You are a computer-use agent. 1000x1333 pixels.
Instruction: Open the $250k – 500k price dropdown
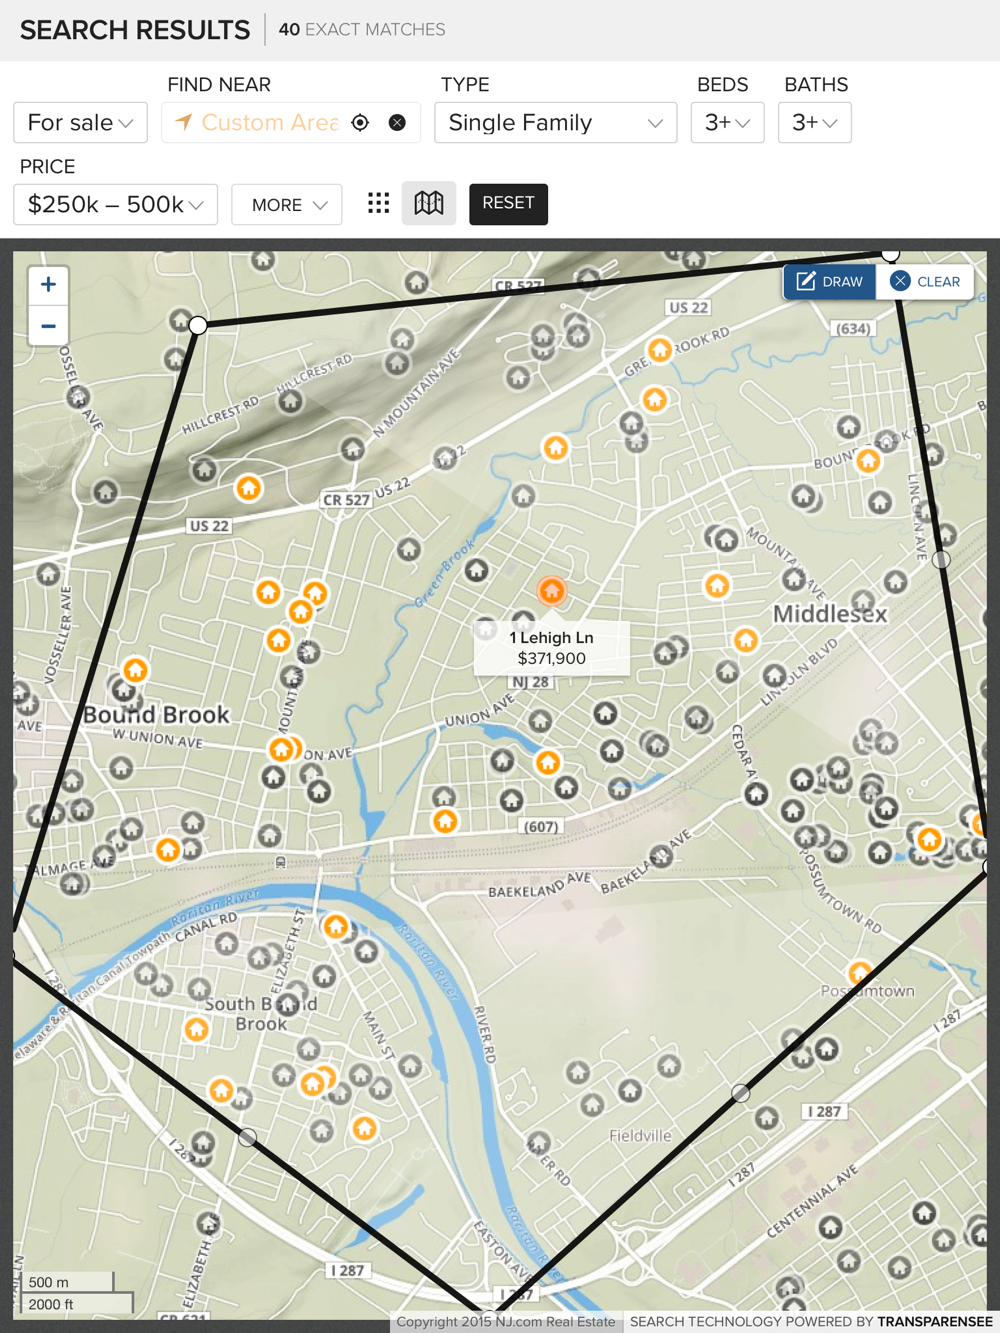116,204
